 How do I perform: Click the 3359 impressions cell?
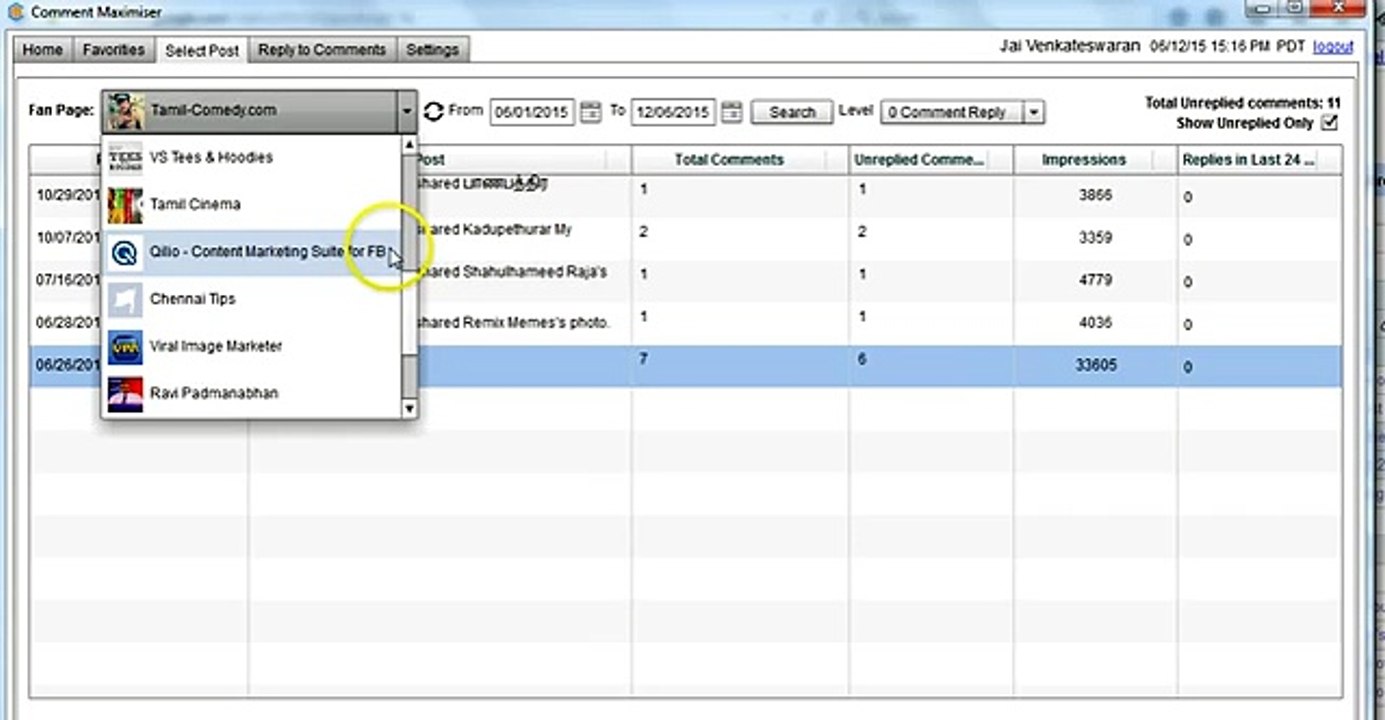pos(1095,238)
